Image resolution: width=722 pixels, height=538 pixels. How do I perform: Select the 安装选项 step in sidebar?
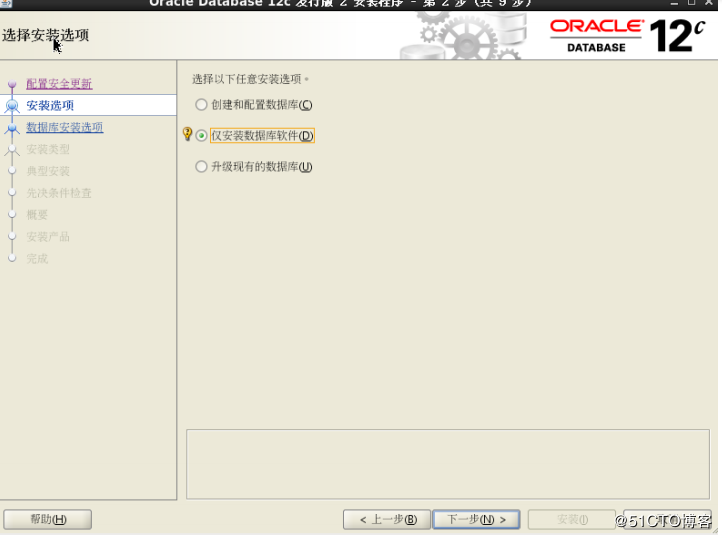coord(88,105)
